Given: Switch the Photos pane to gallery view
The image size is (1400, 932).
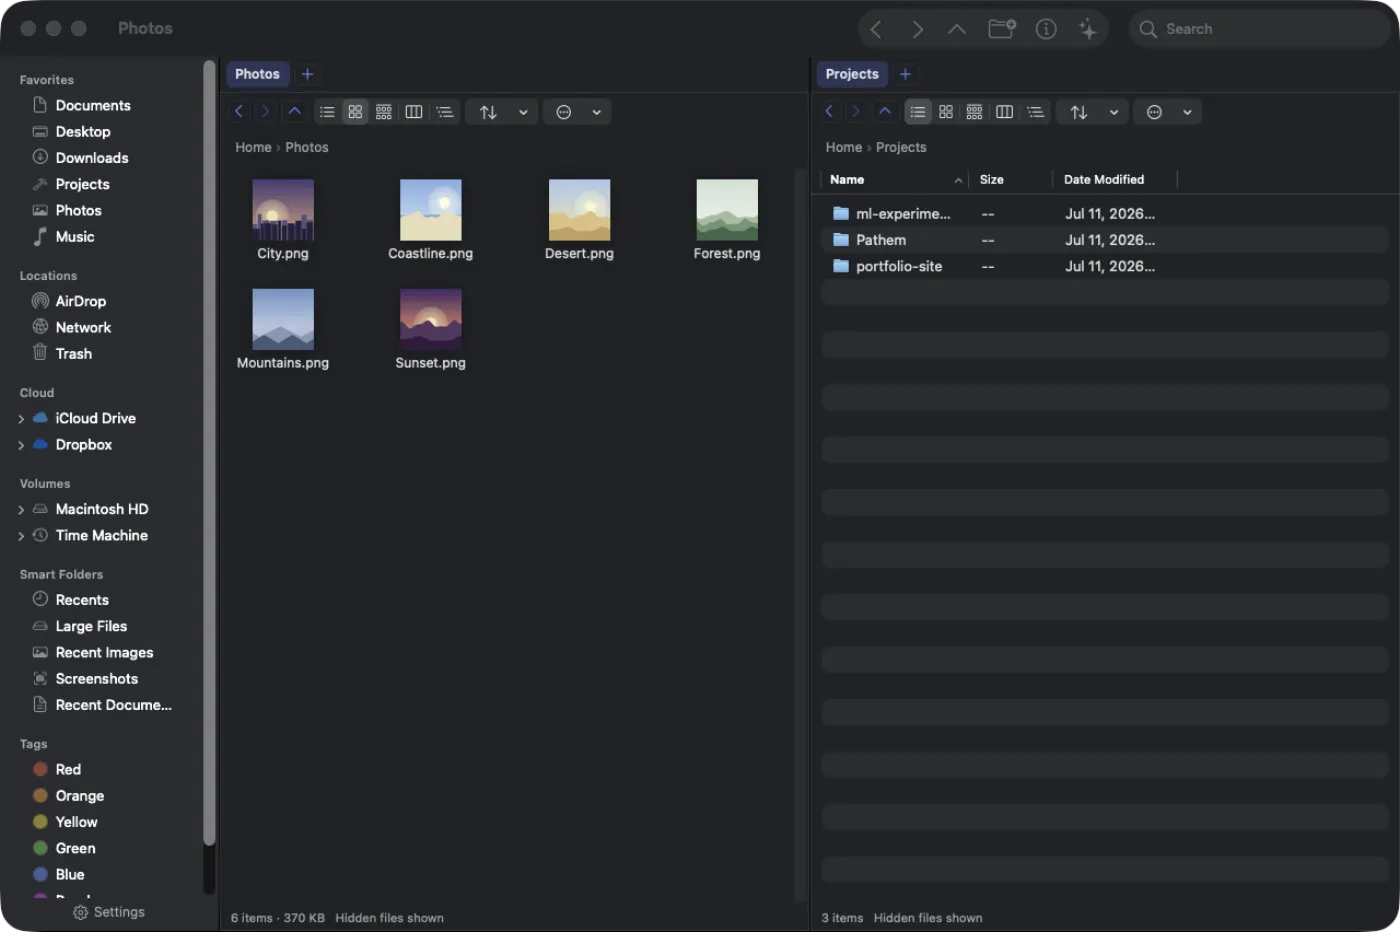Looking at the screenshot, I should (x=384, y=112).
